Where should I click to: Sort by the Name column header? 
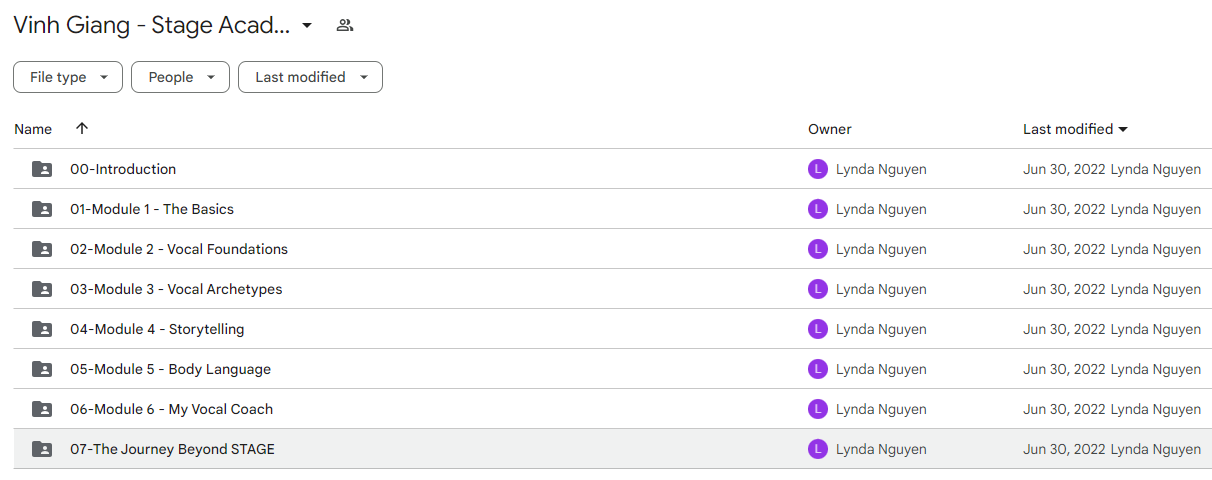pos(33,129)
